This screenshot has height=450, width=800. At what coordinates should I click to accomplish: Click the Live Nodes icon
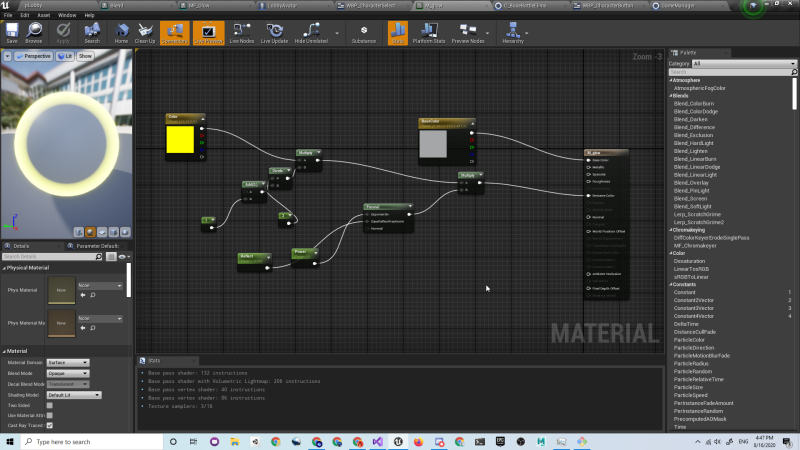(x=241, y=33)
